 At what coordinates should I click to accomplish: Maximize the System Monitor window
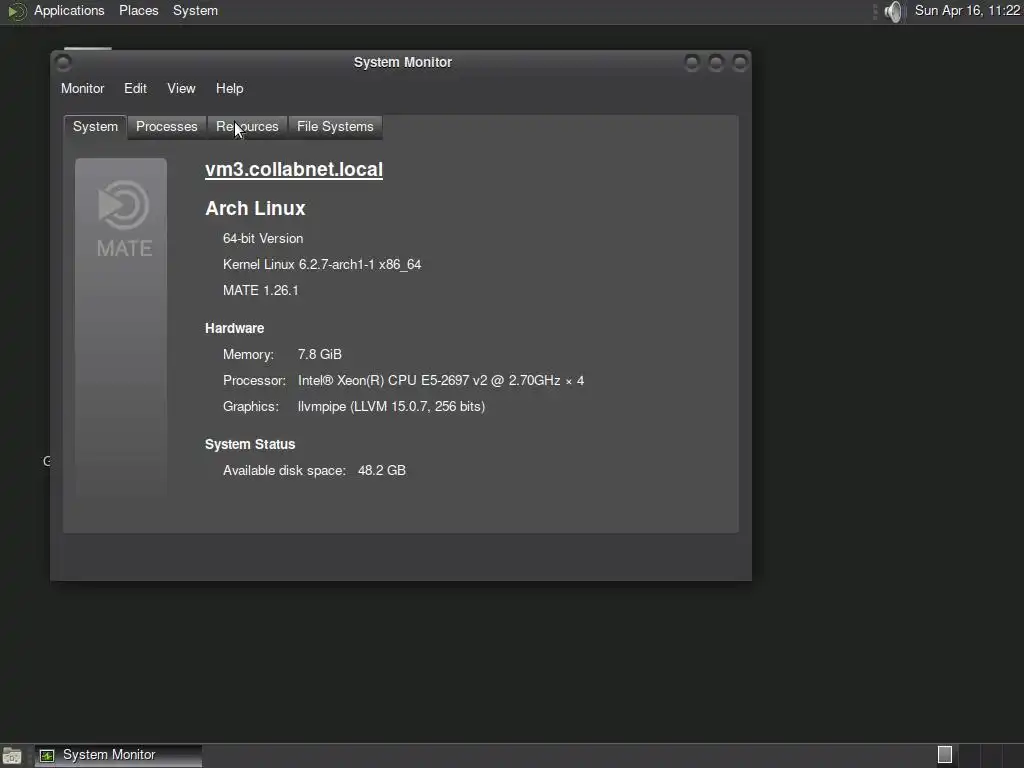[x=716, y=63]
